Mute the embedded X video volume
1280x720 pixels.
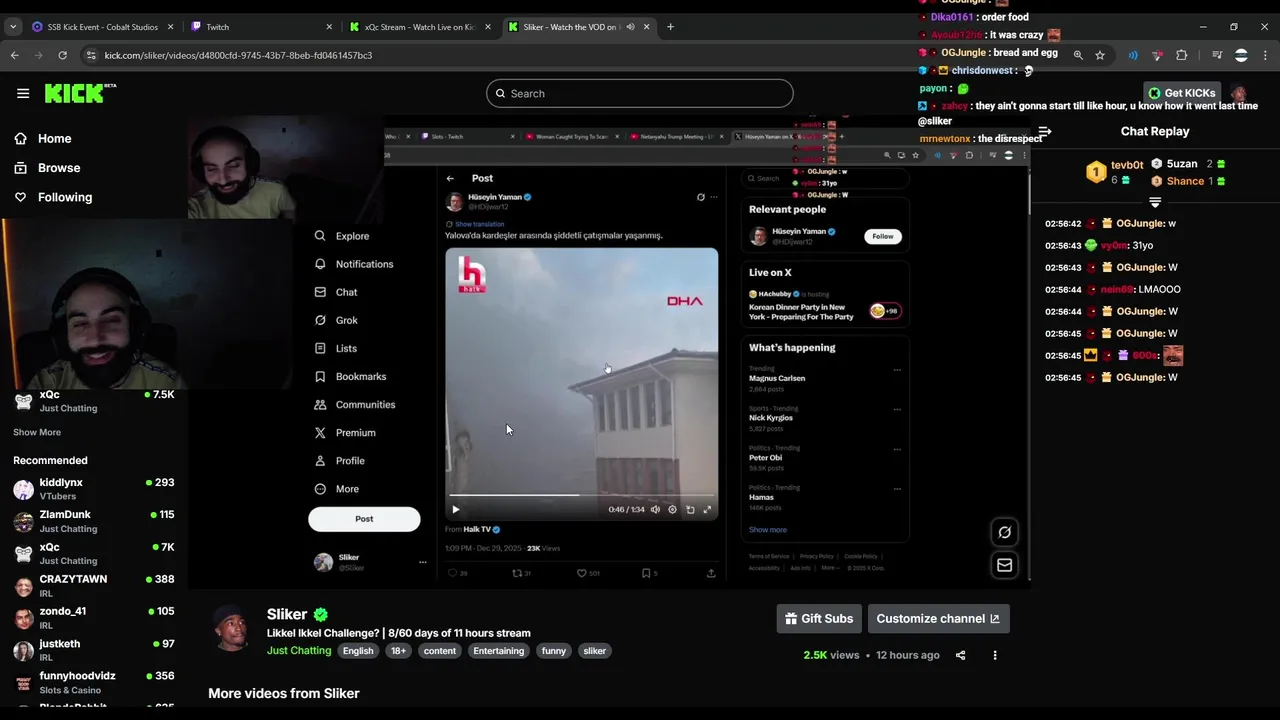click(655, 509)
